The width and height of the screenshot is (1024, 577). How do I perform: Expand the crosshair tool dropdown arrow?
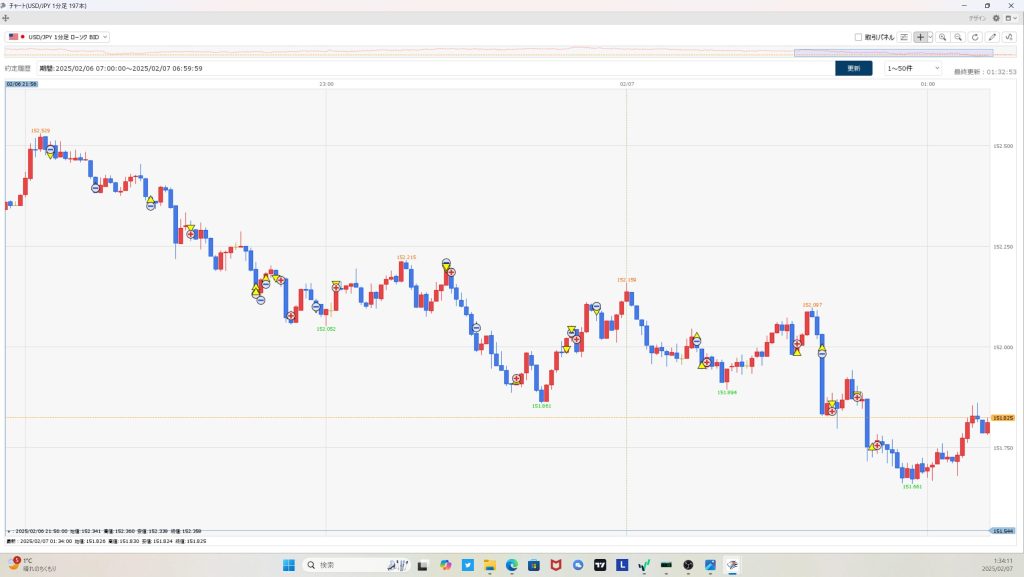coord(930,37)
